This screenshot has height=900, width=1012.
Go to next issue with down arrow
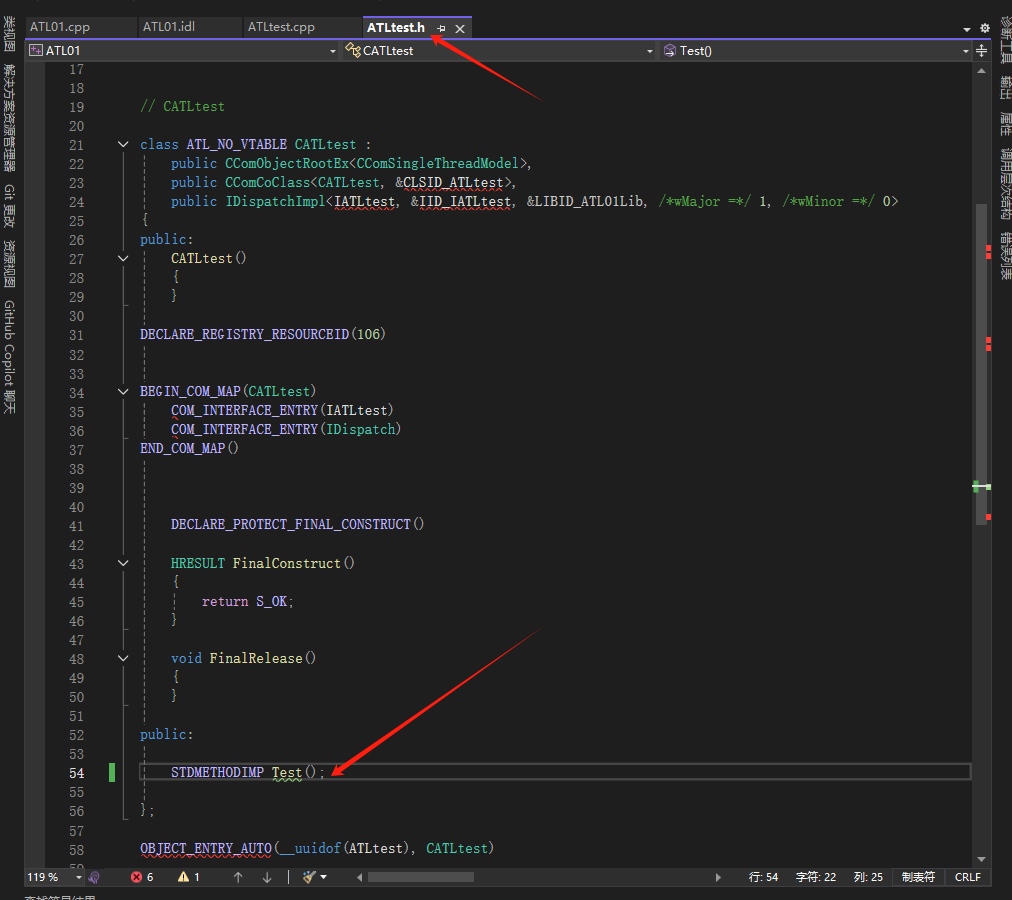[x=267, y=877]
